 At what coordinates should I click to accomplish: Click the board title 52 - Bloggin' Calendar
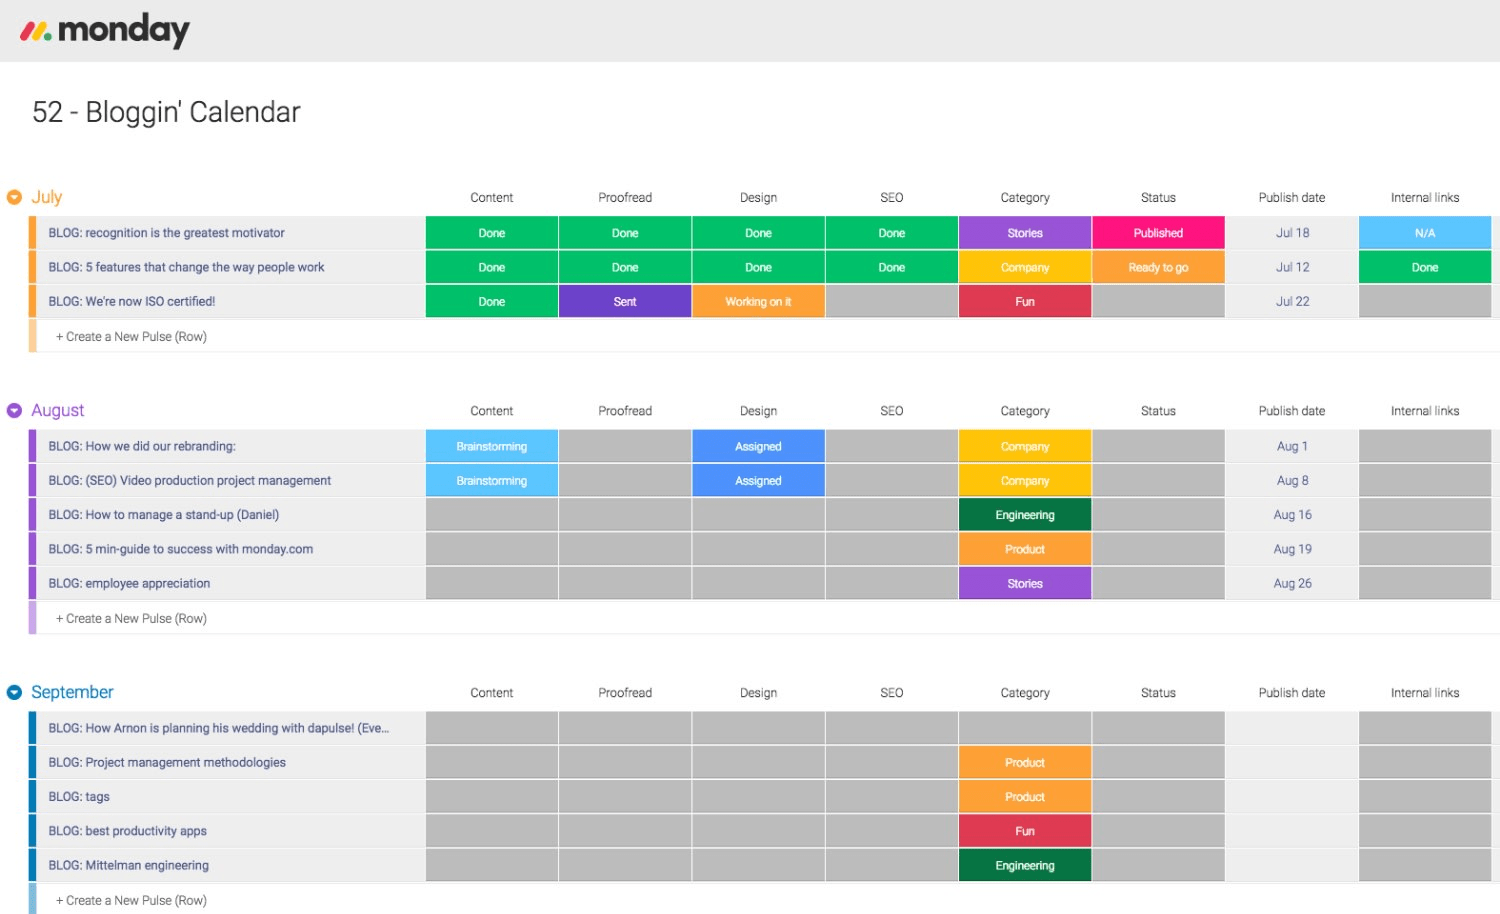tap(166, 112)
